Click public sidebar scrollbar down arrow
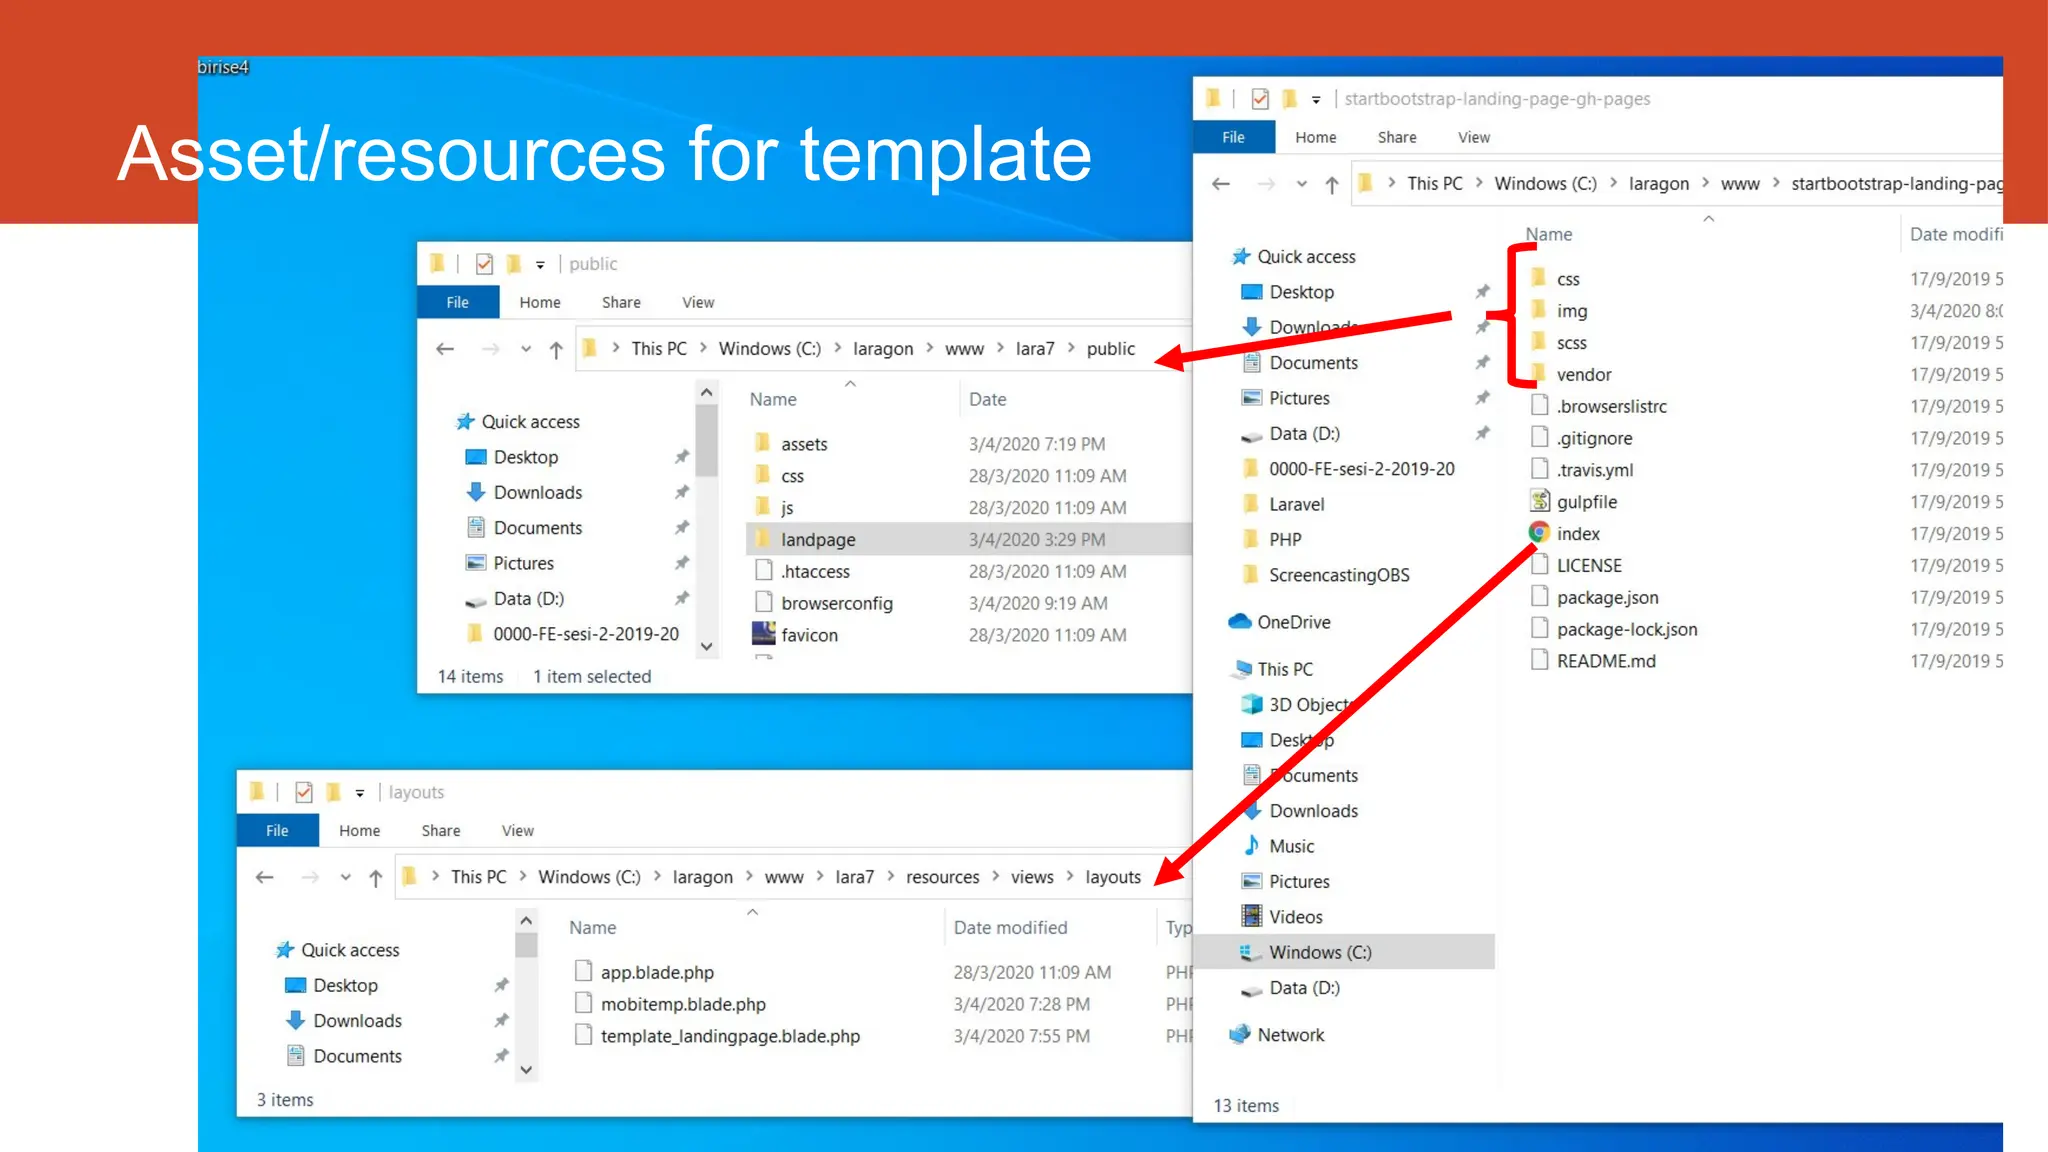2048x1152 pixels. click(x=707, y=646)
